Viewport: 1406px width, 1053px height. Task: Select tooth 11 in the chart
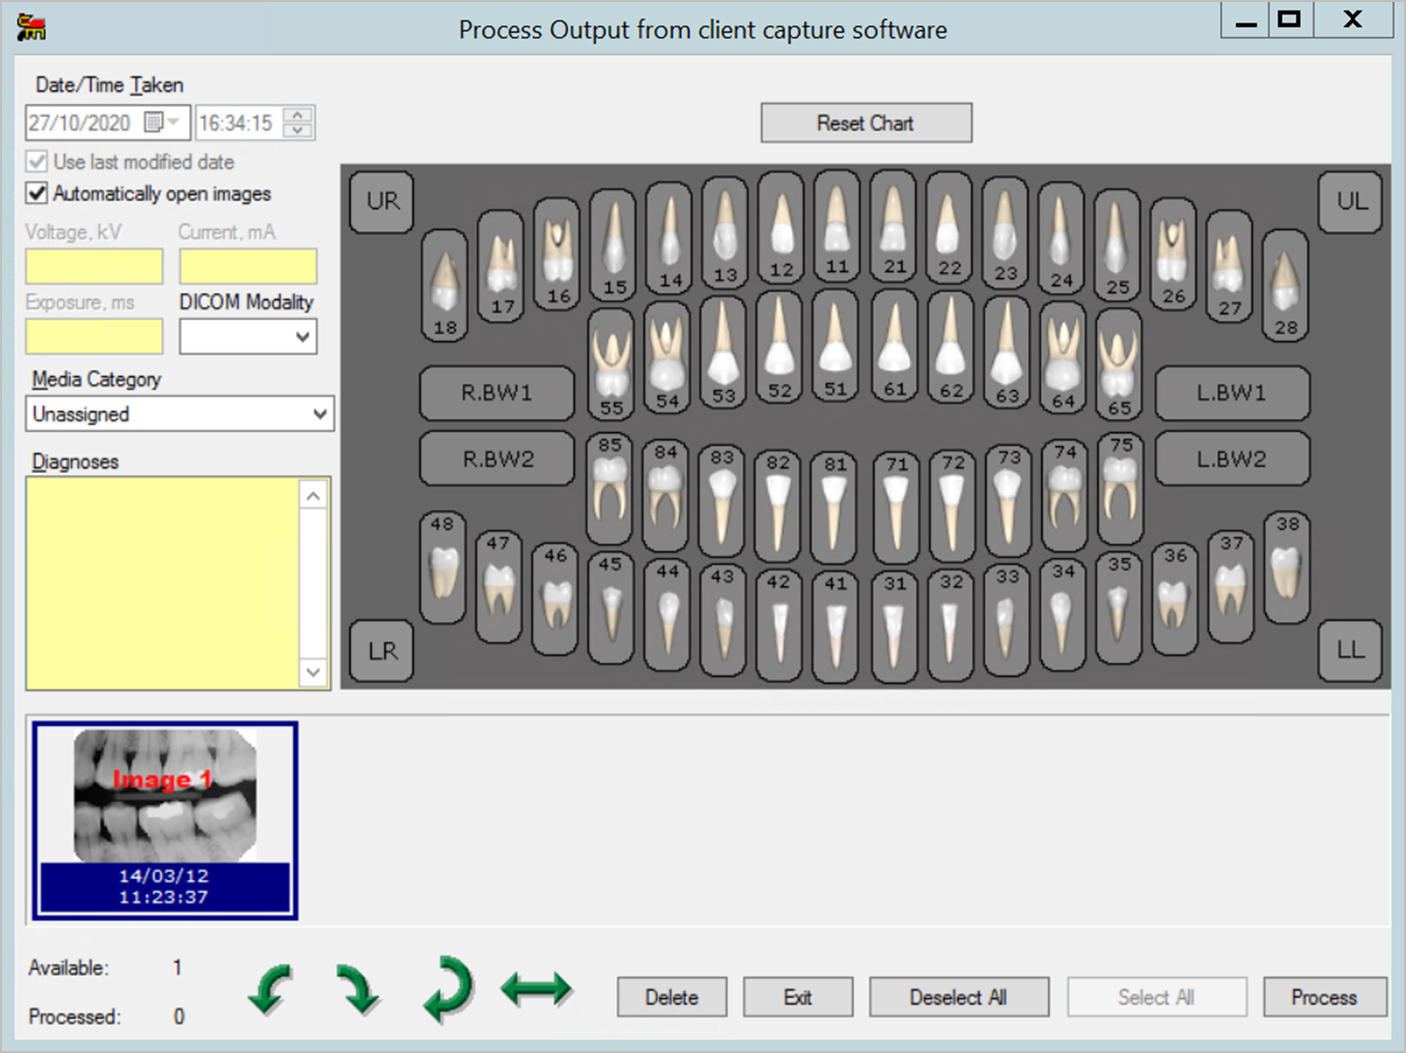click(836, 227)
